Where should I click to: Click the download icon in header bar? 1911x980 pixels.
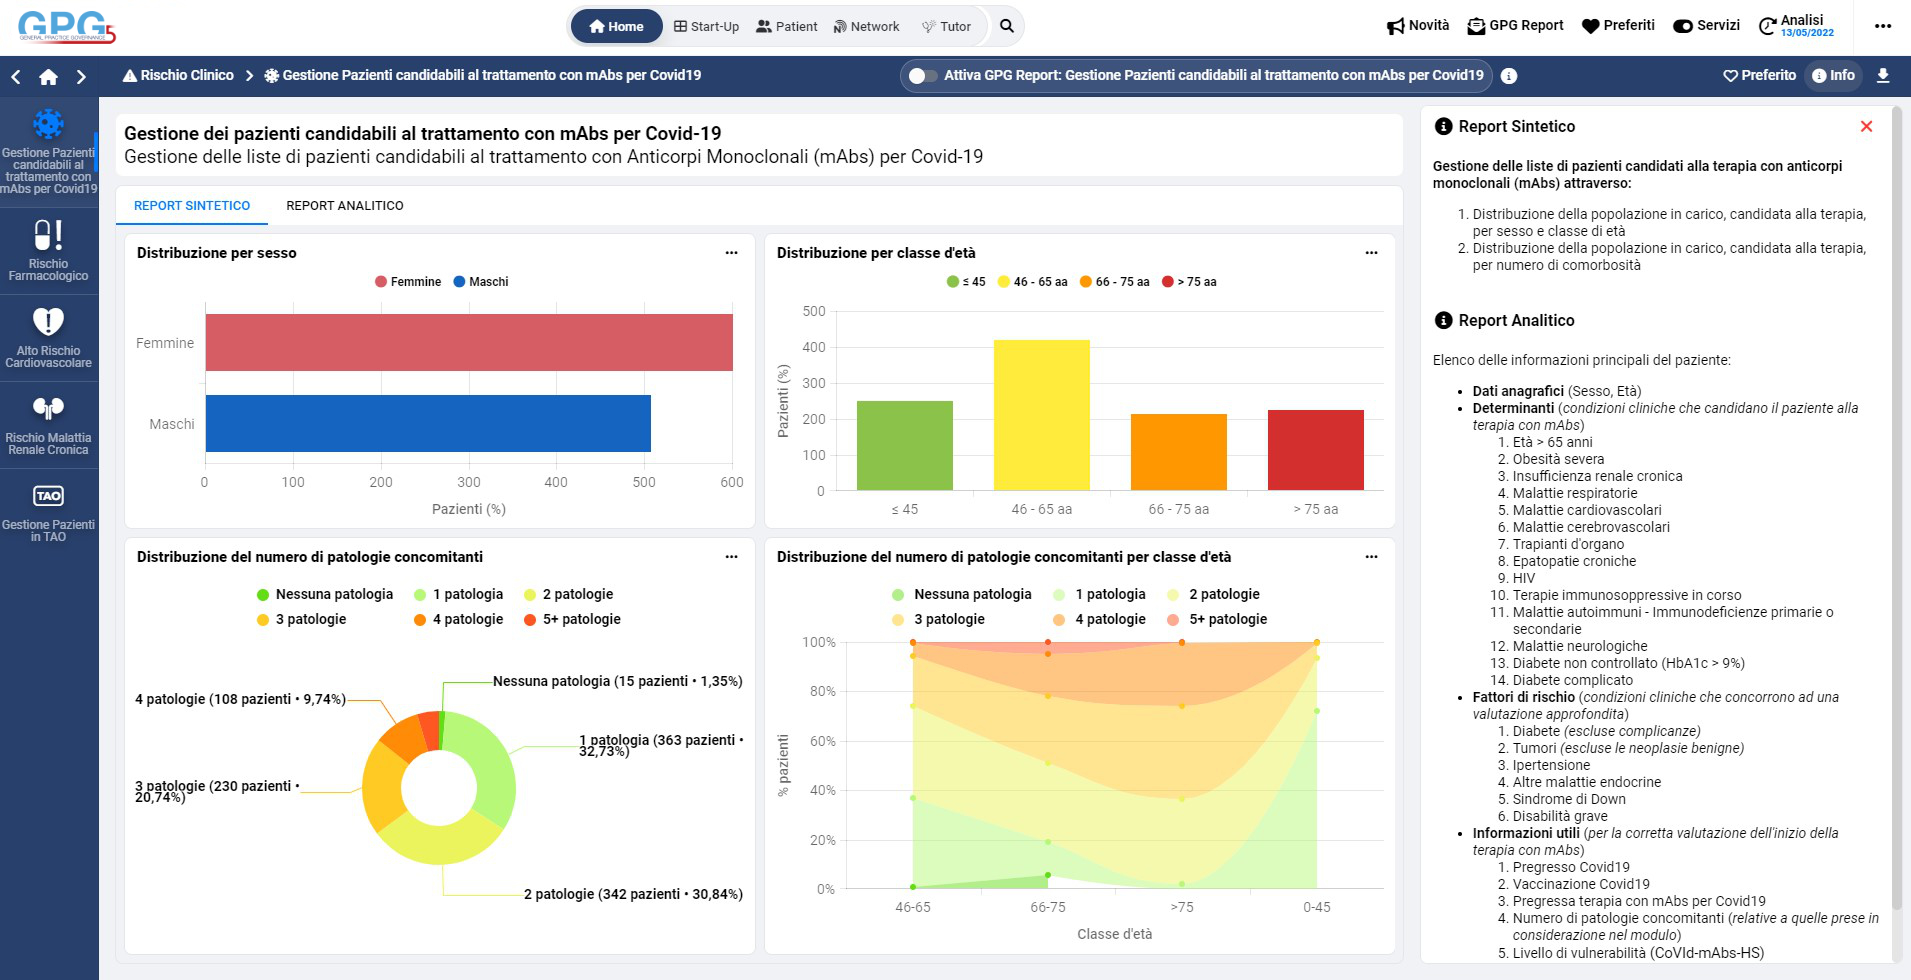[1883, 75]
